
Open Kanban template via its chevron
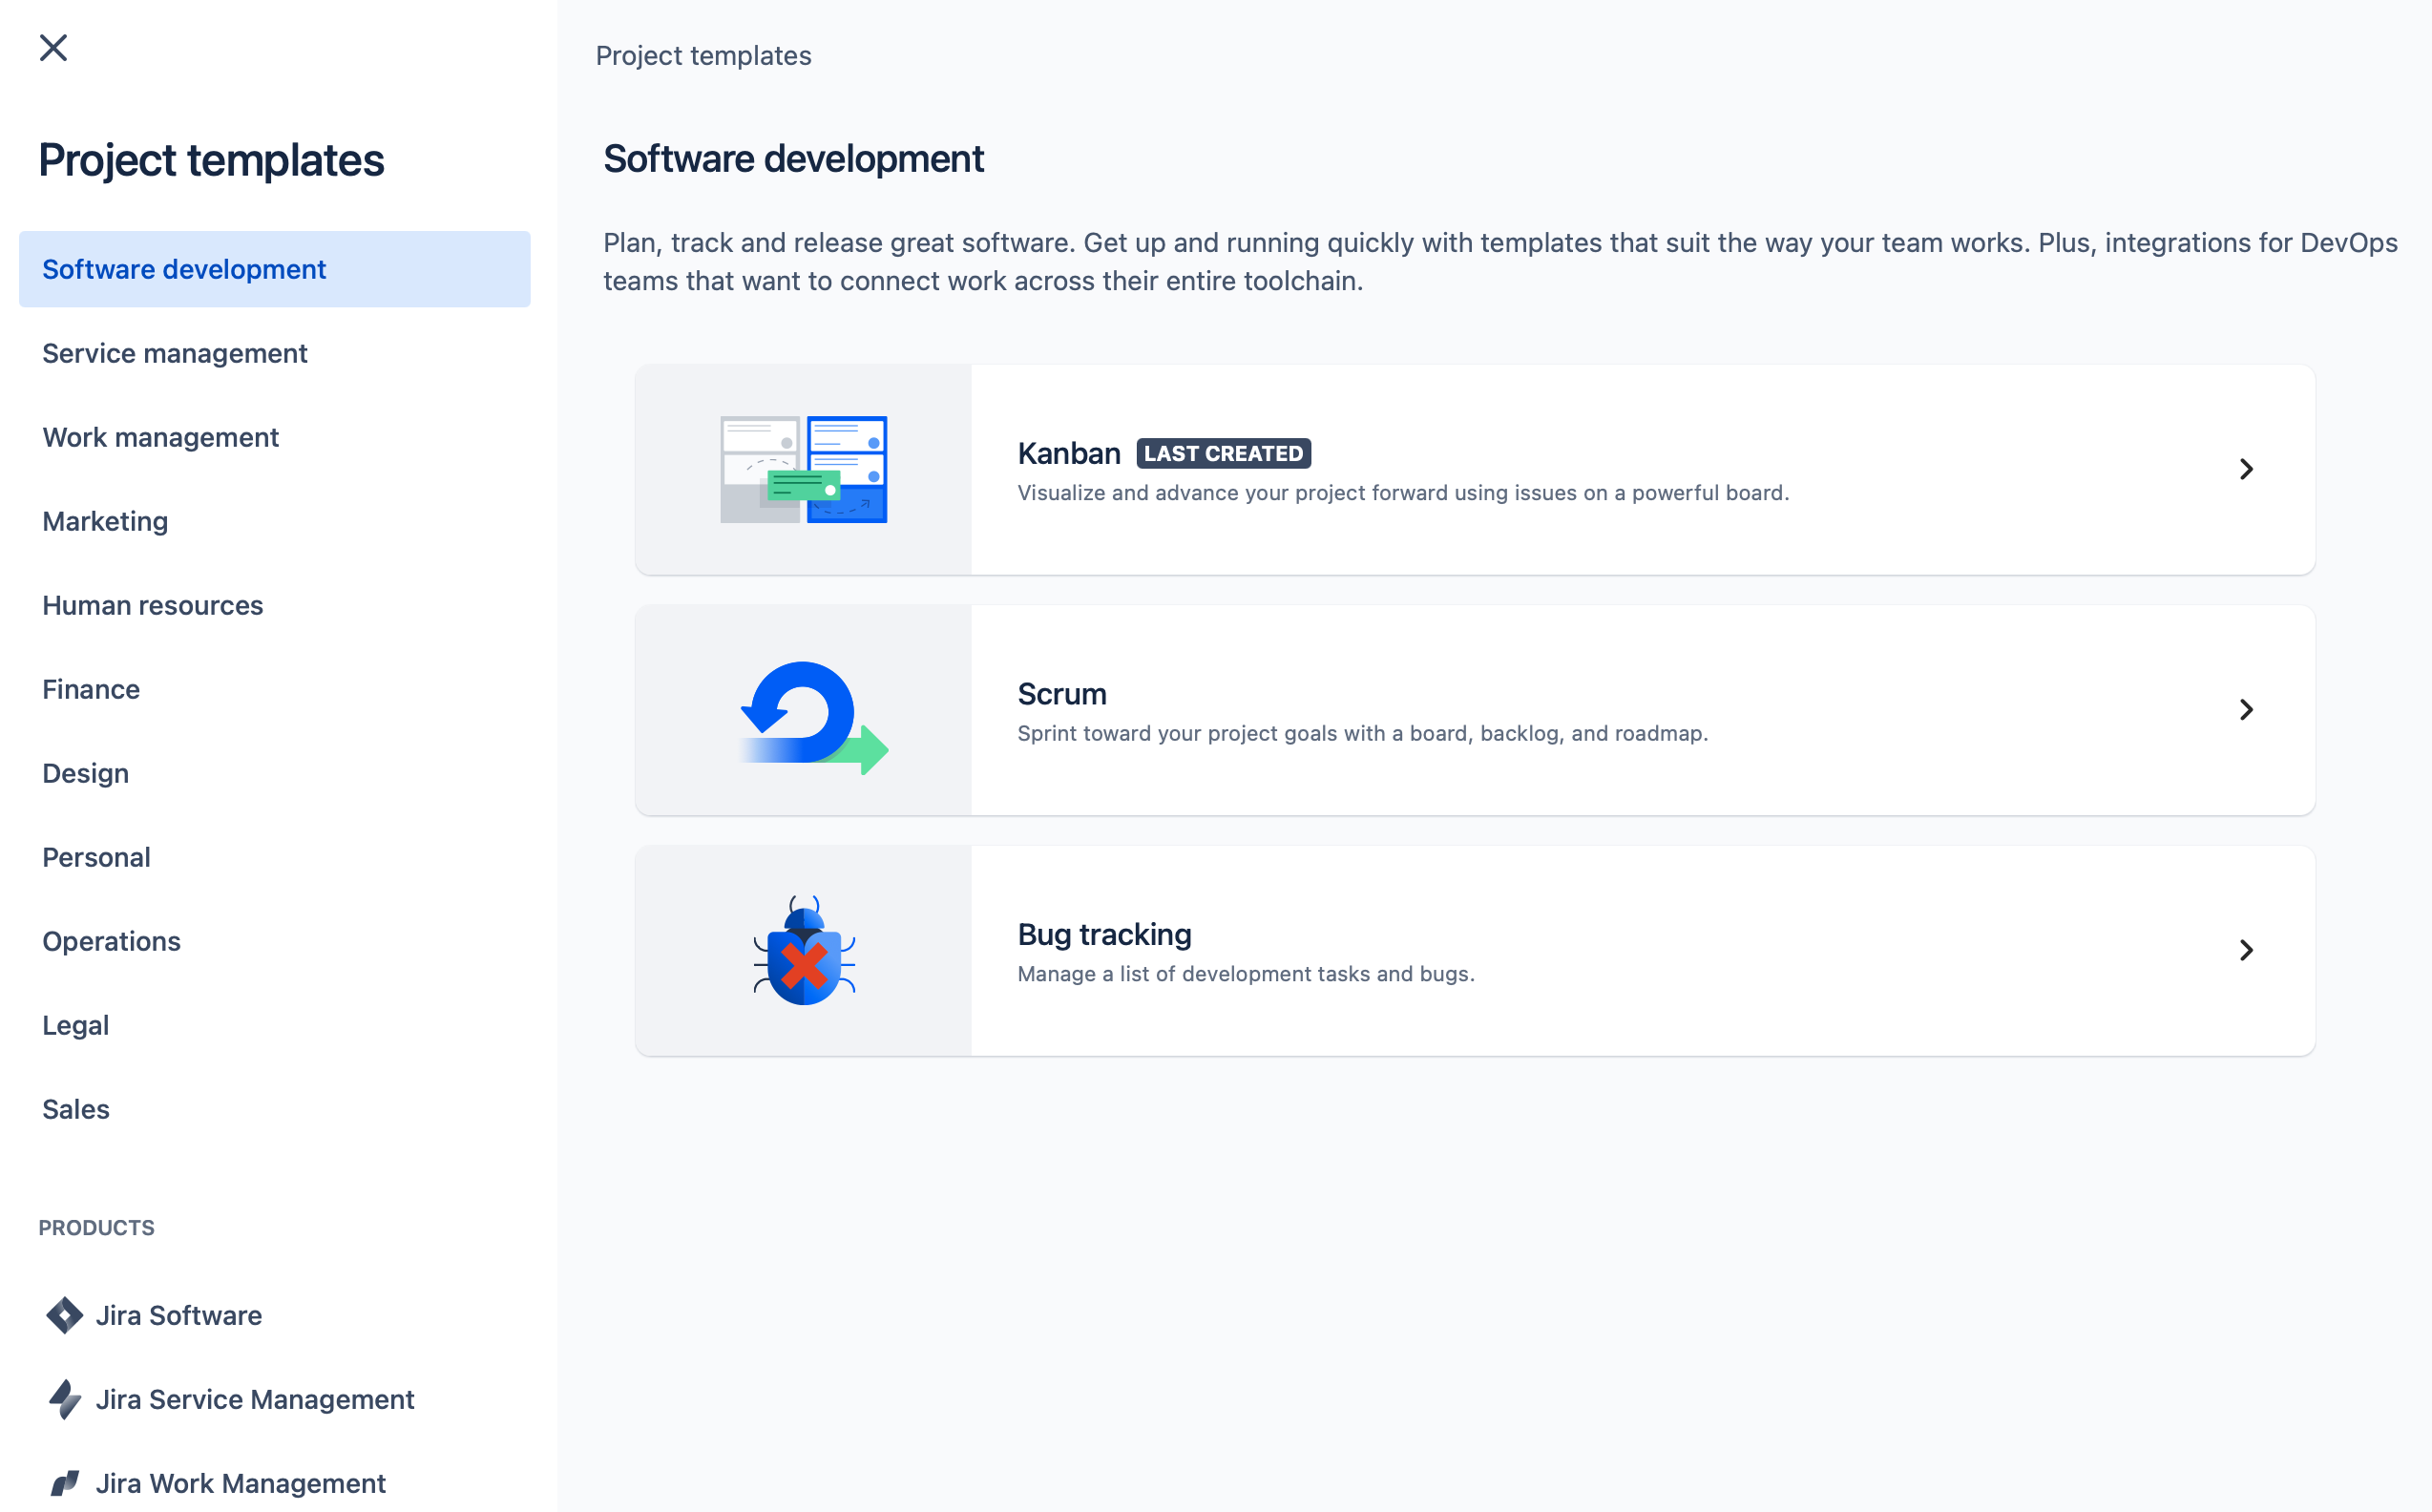pos(2246,469)
